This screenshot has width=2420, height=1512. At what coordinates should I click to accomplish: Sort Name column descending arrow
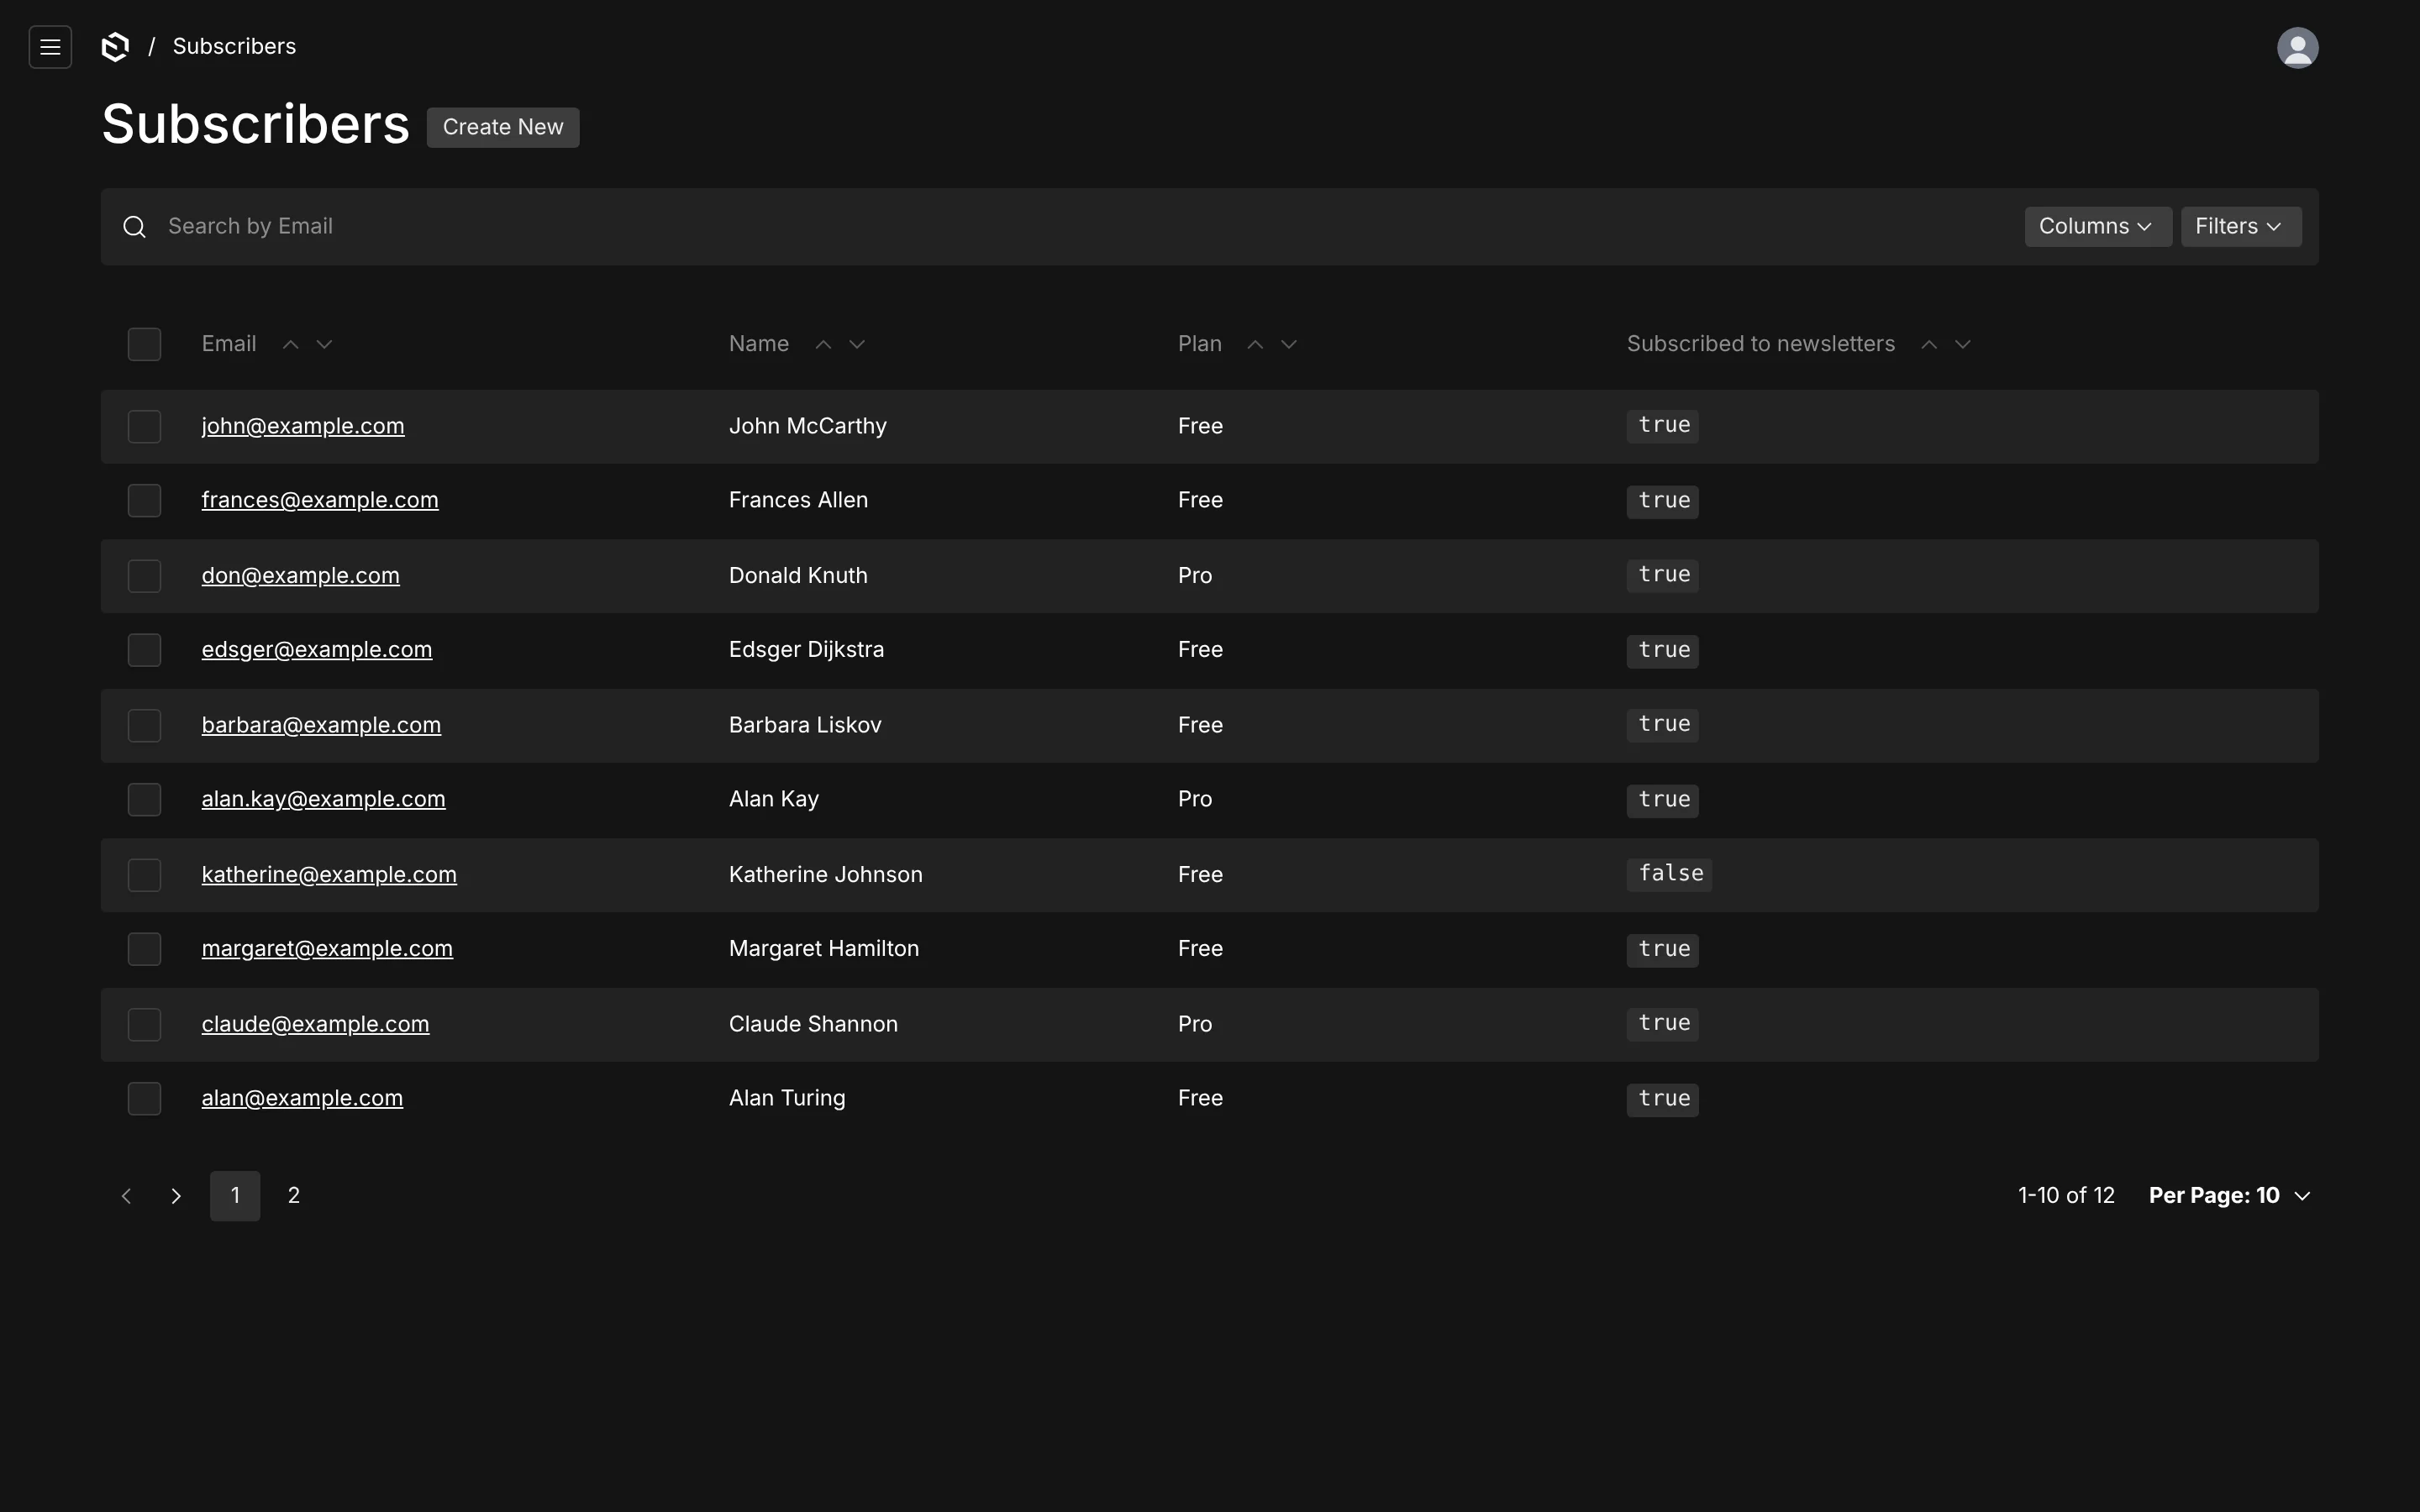point(857,344)
